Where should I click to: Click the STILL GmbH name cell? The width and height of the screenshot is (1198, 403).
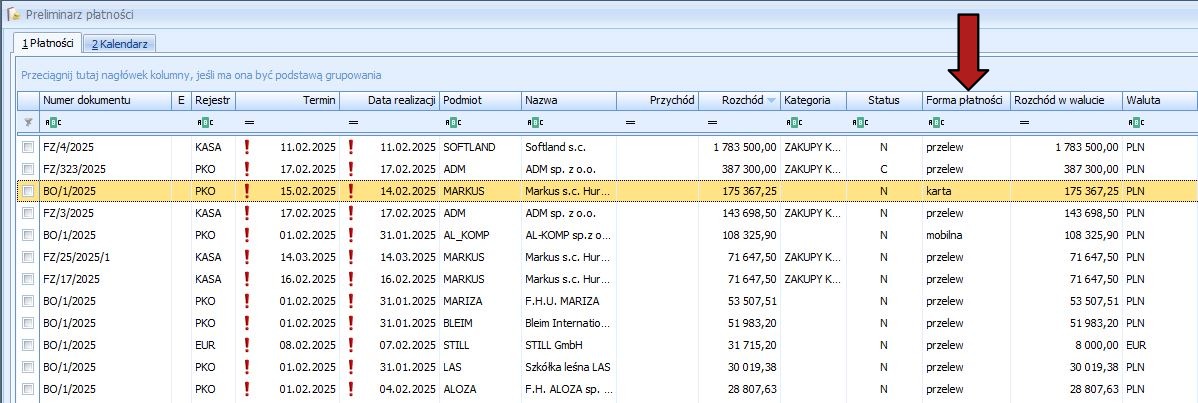[568, 346]
